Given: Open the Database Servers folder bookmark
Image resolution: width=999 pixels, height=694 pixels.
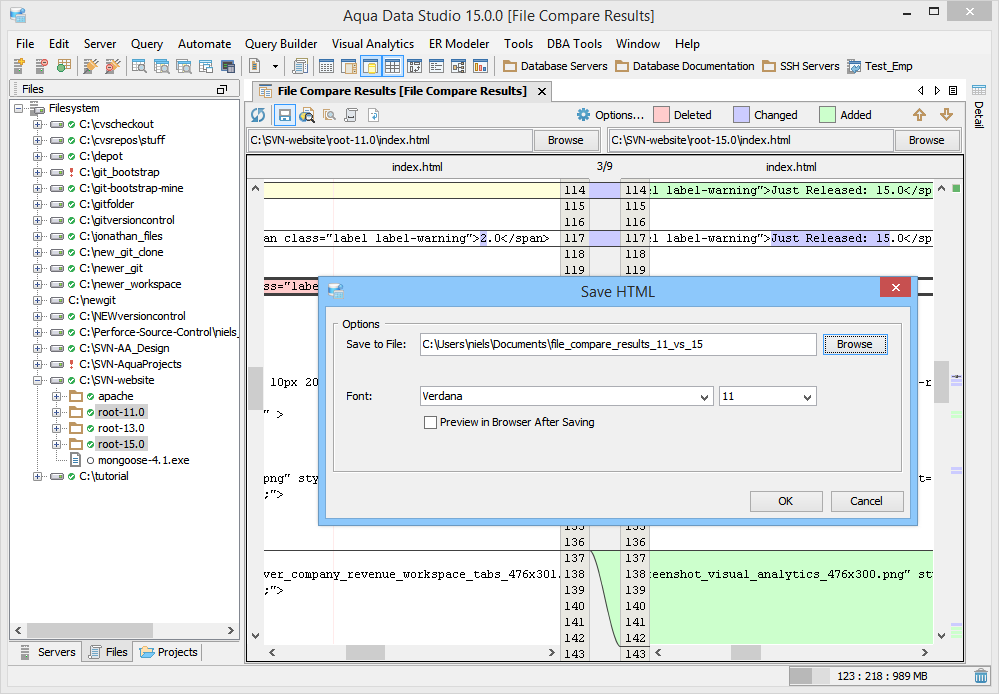Looking at the screenshot, I should [555, 66].
